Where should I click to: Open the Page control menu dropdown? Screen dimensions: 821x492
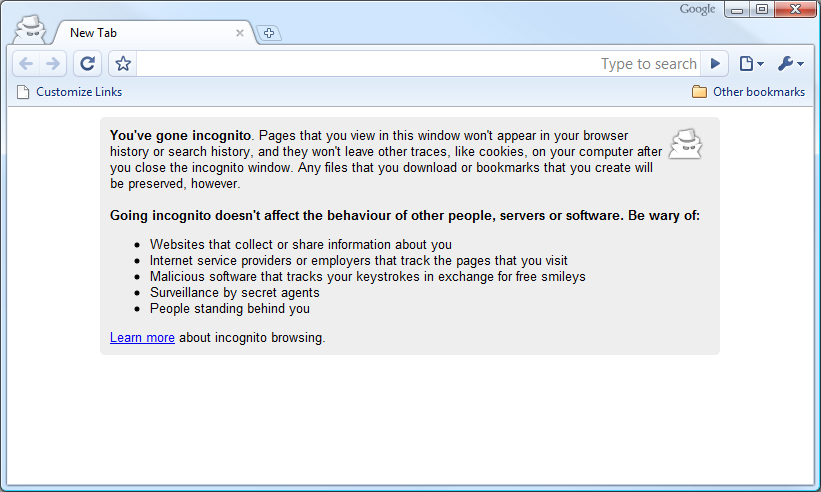(750, 64)
